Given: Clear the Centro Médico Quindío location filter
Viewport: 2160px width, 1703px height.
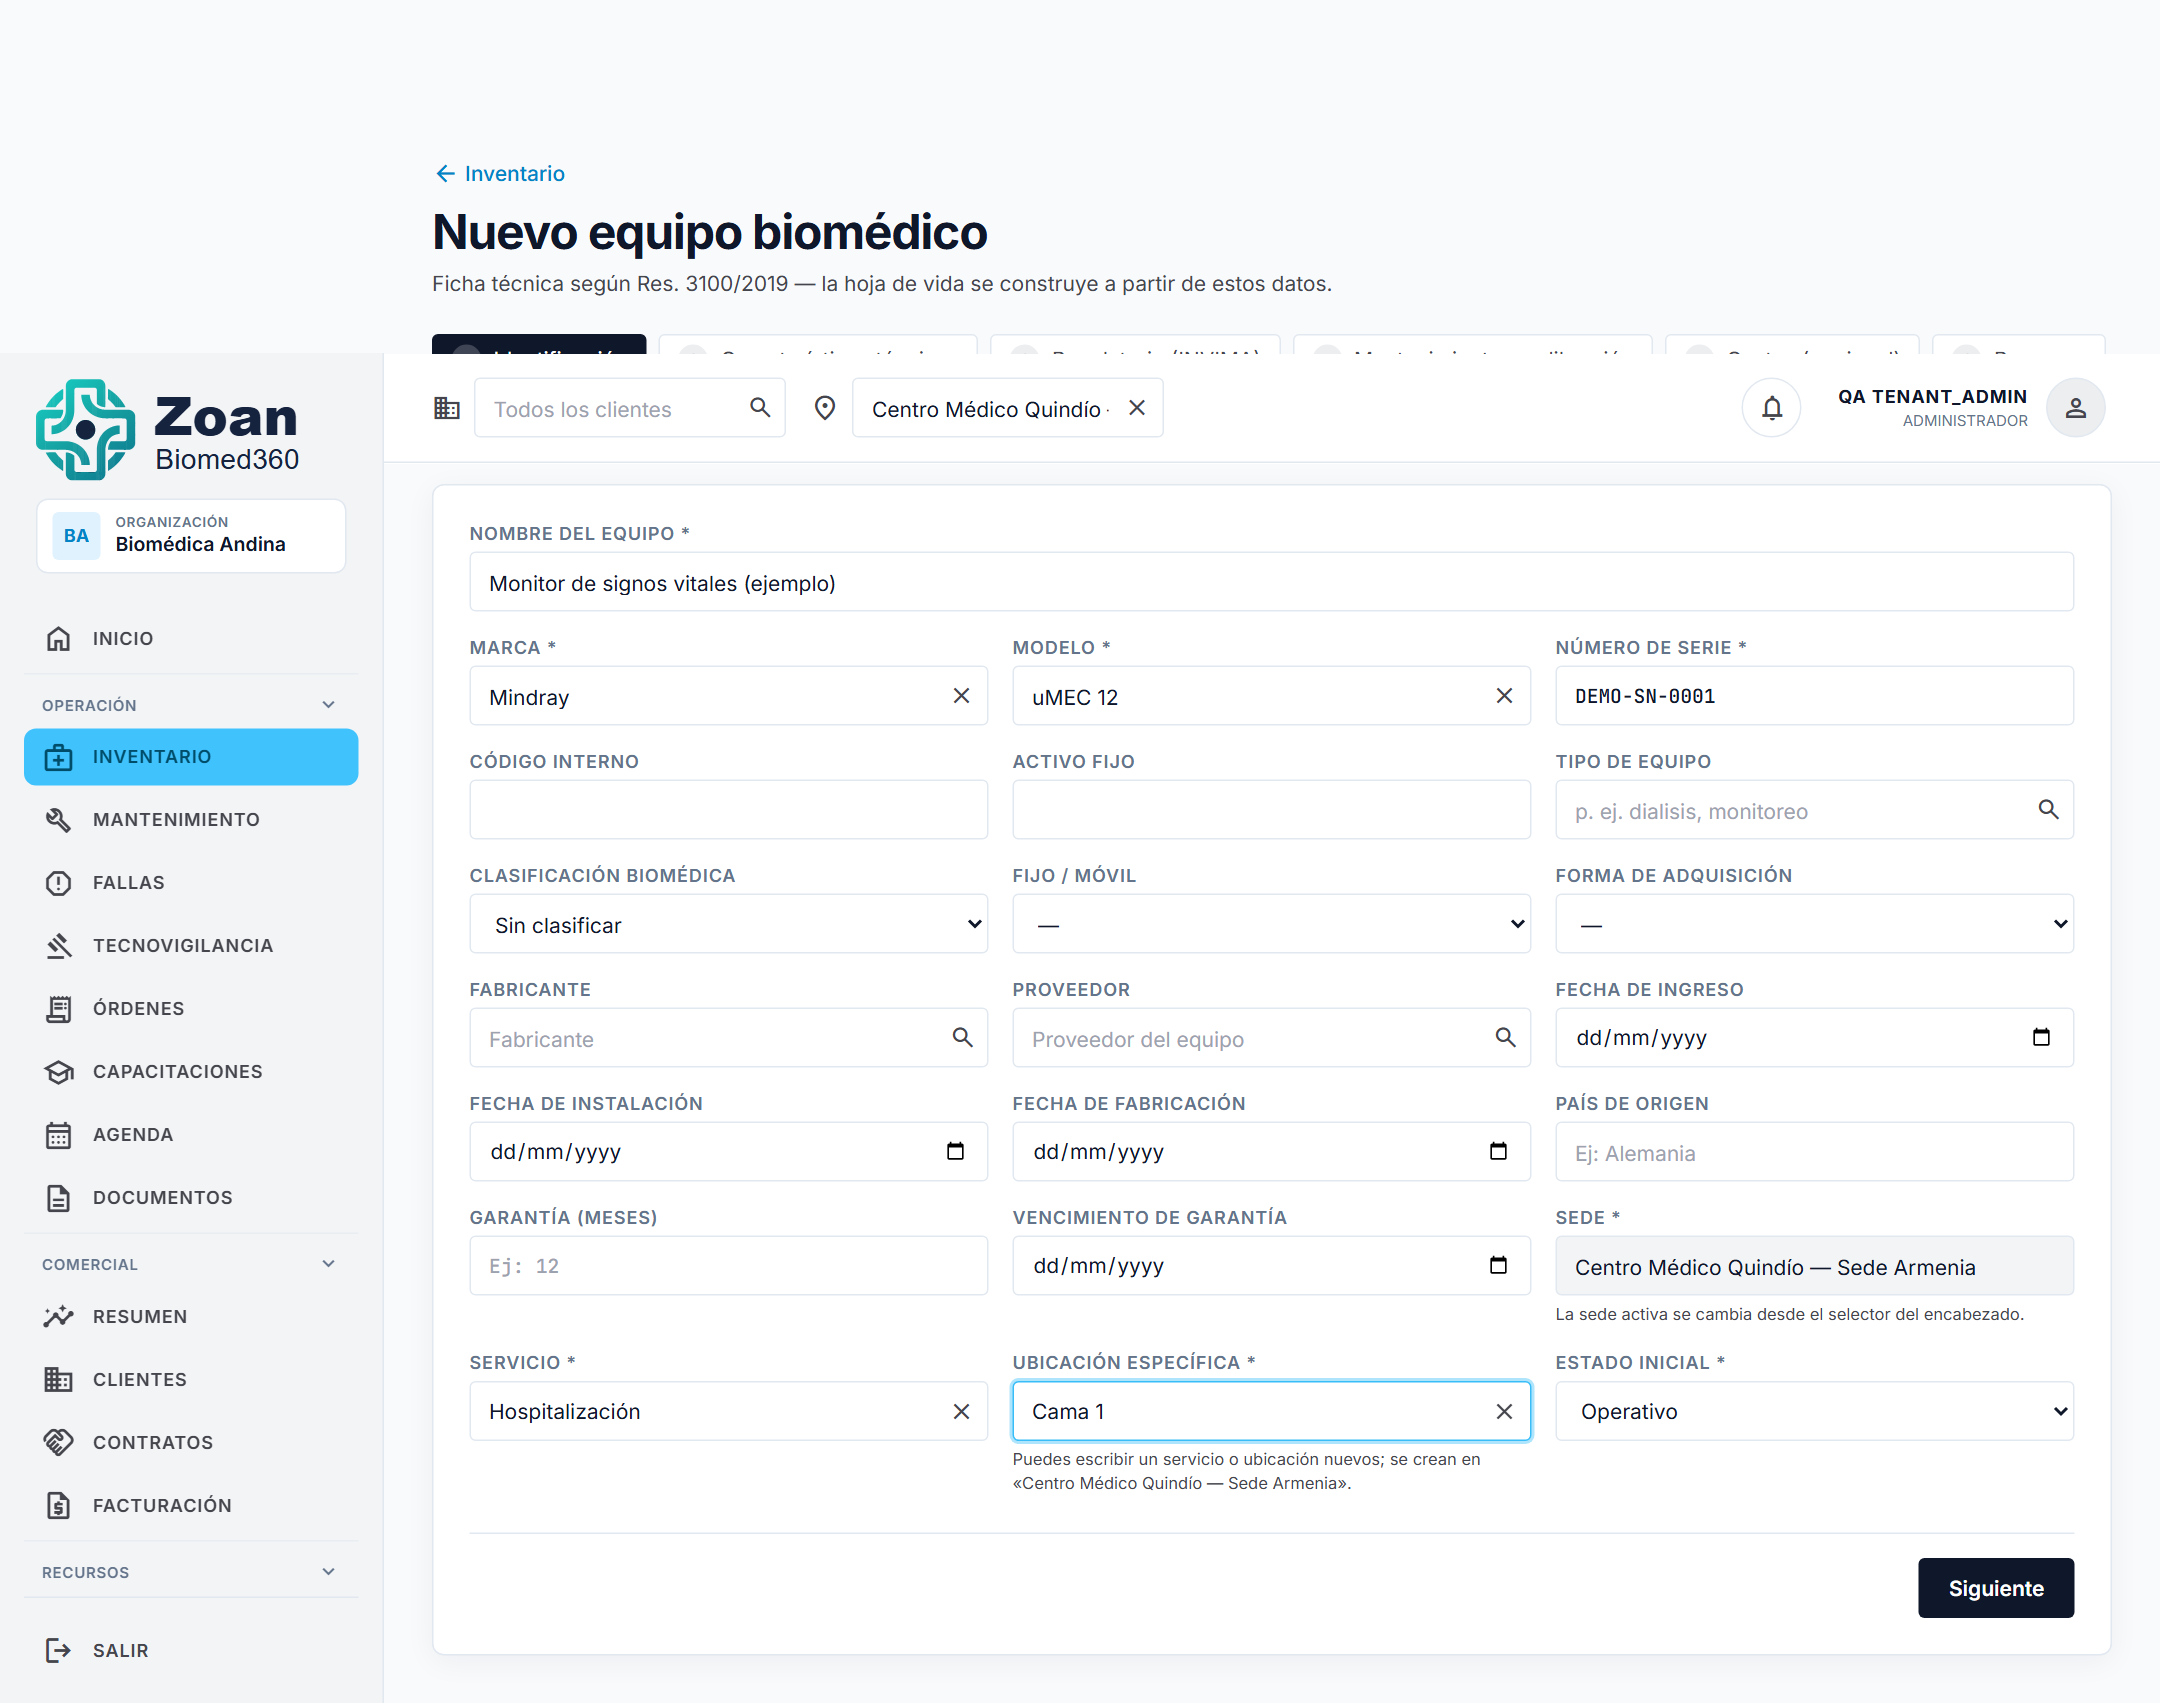Looking at the screenshot, I should (1137, 408).
